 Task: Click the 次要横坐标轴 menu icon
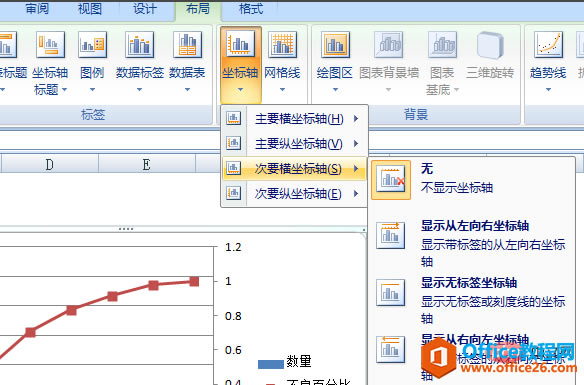click(234, 168)
